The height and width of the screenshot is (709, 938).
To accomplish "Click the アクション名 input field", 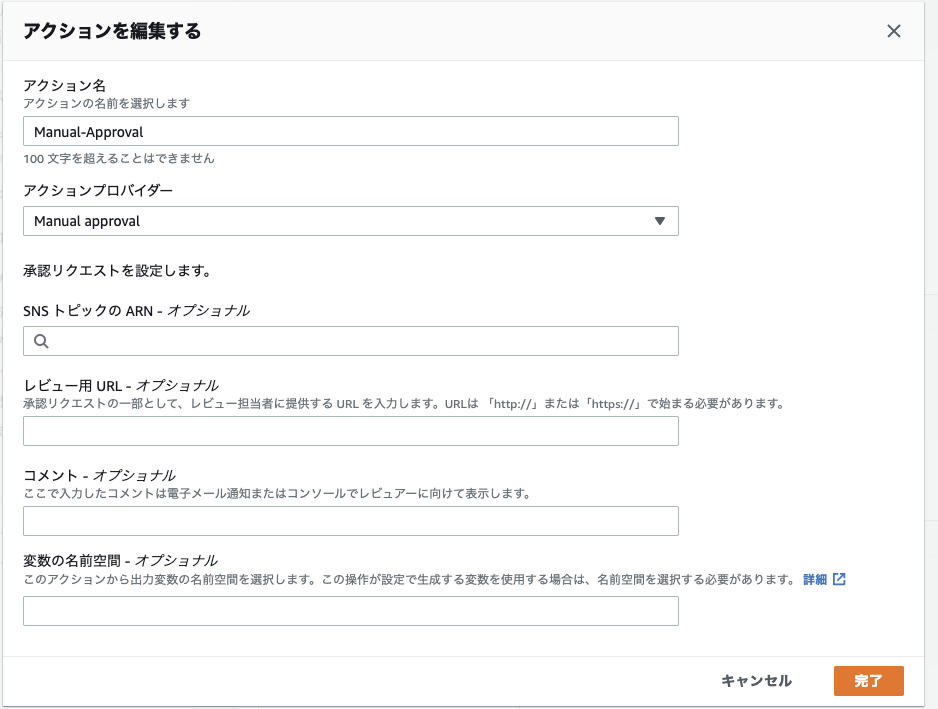I will (351, 131).
